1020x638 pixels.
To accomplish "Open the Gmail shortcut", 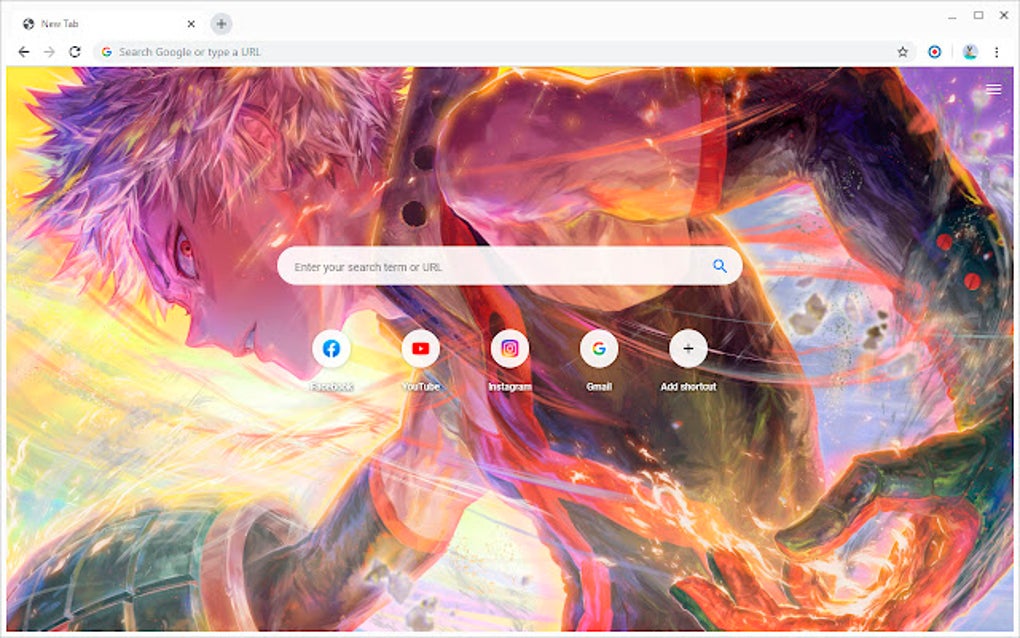I will 598,349.
